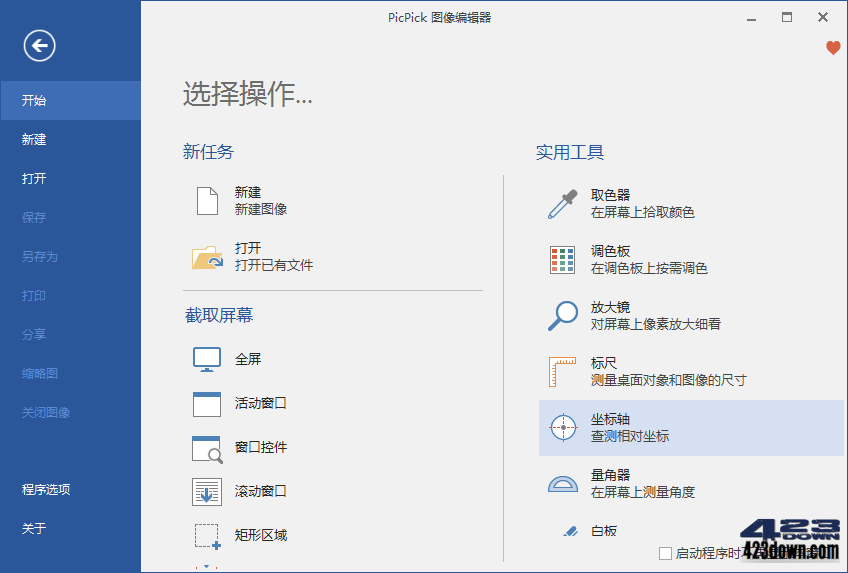Toggle the startup checkbox at bottom

point(665,553)
